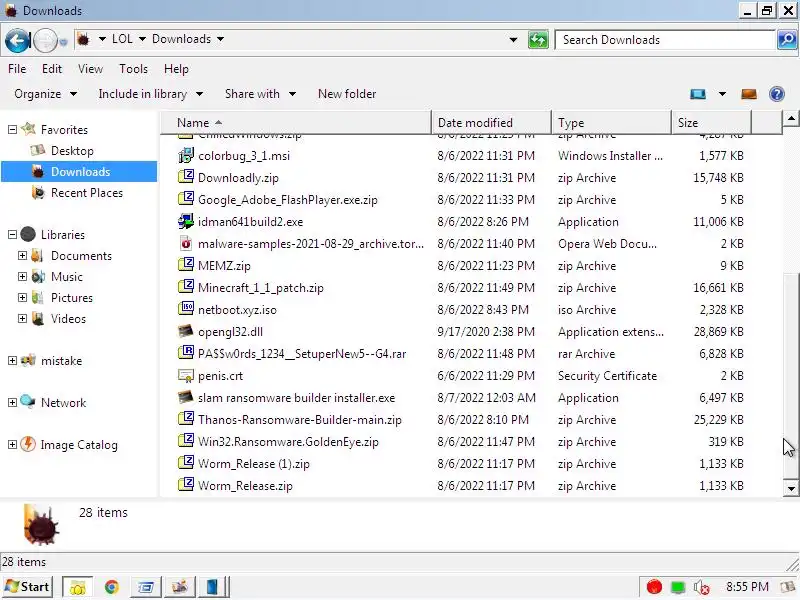Click the muted volume speaker tray icon
This screenshot has width=800, height=600.
[702, 587]
